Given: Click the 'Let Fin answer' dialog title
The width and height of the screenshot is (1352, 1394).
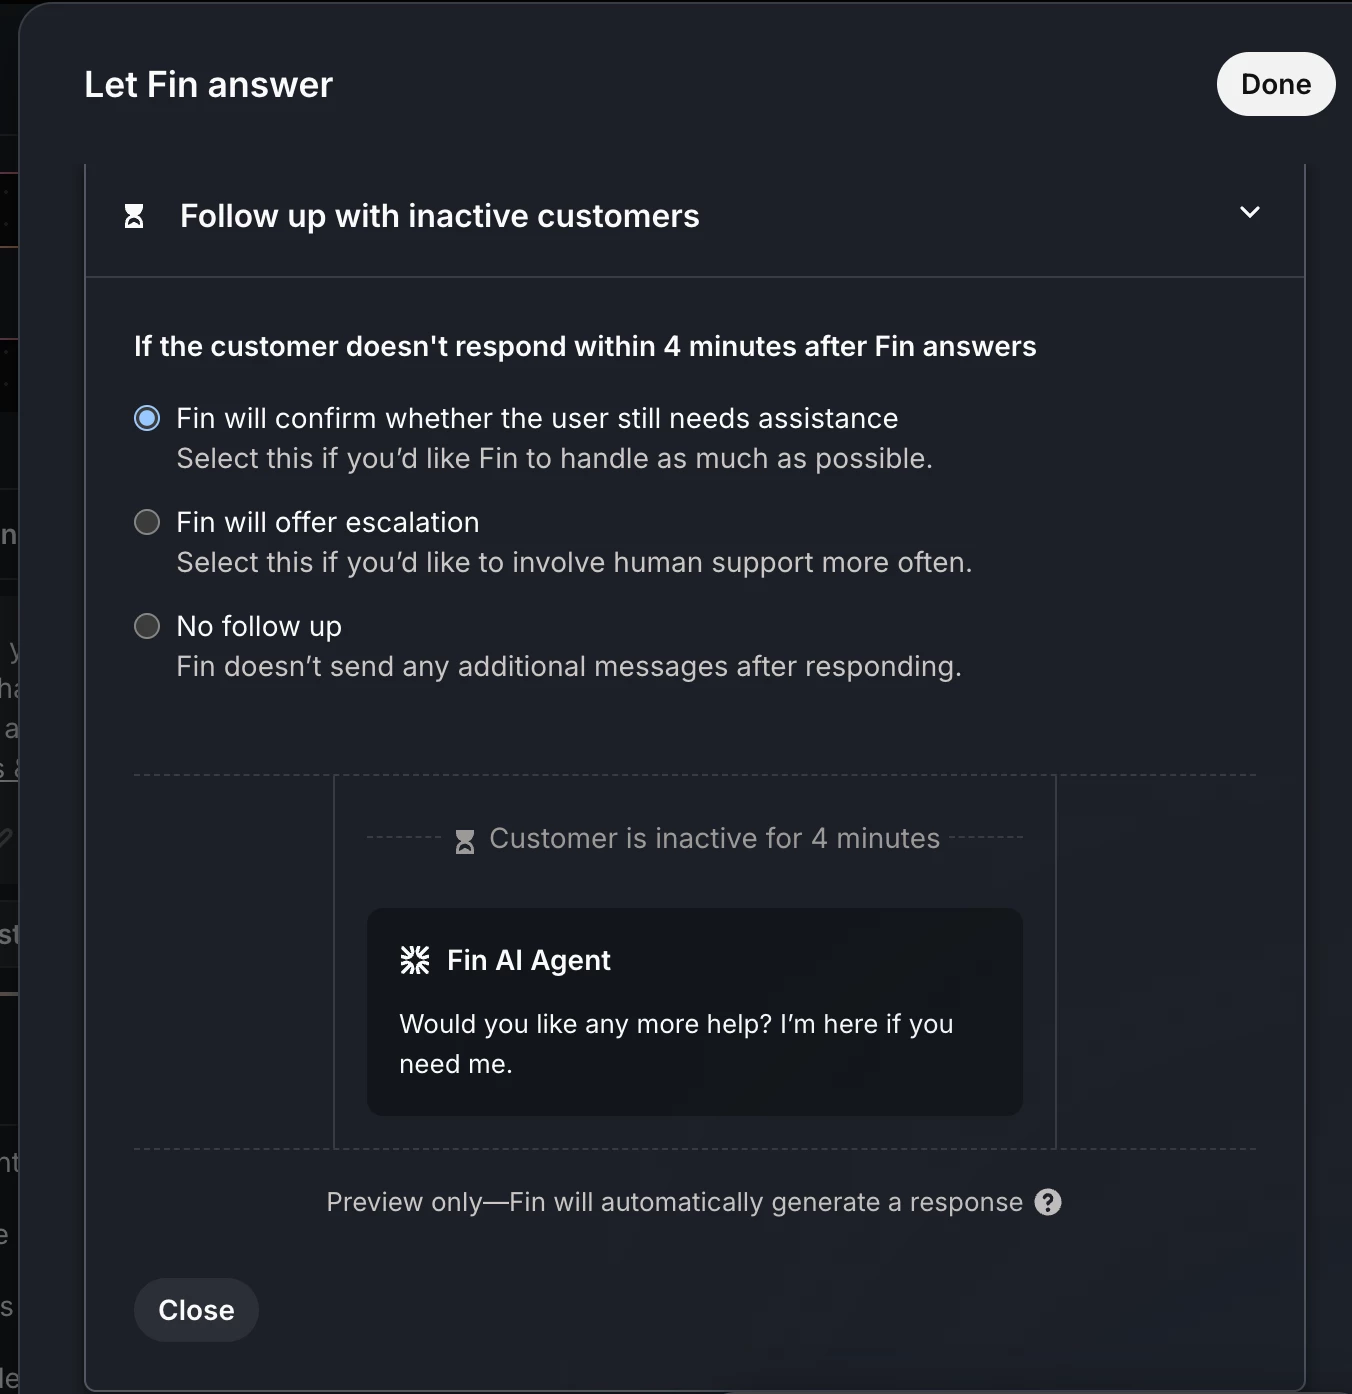Looking at the screenshot, I should point(208,85).
